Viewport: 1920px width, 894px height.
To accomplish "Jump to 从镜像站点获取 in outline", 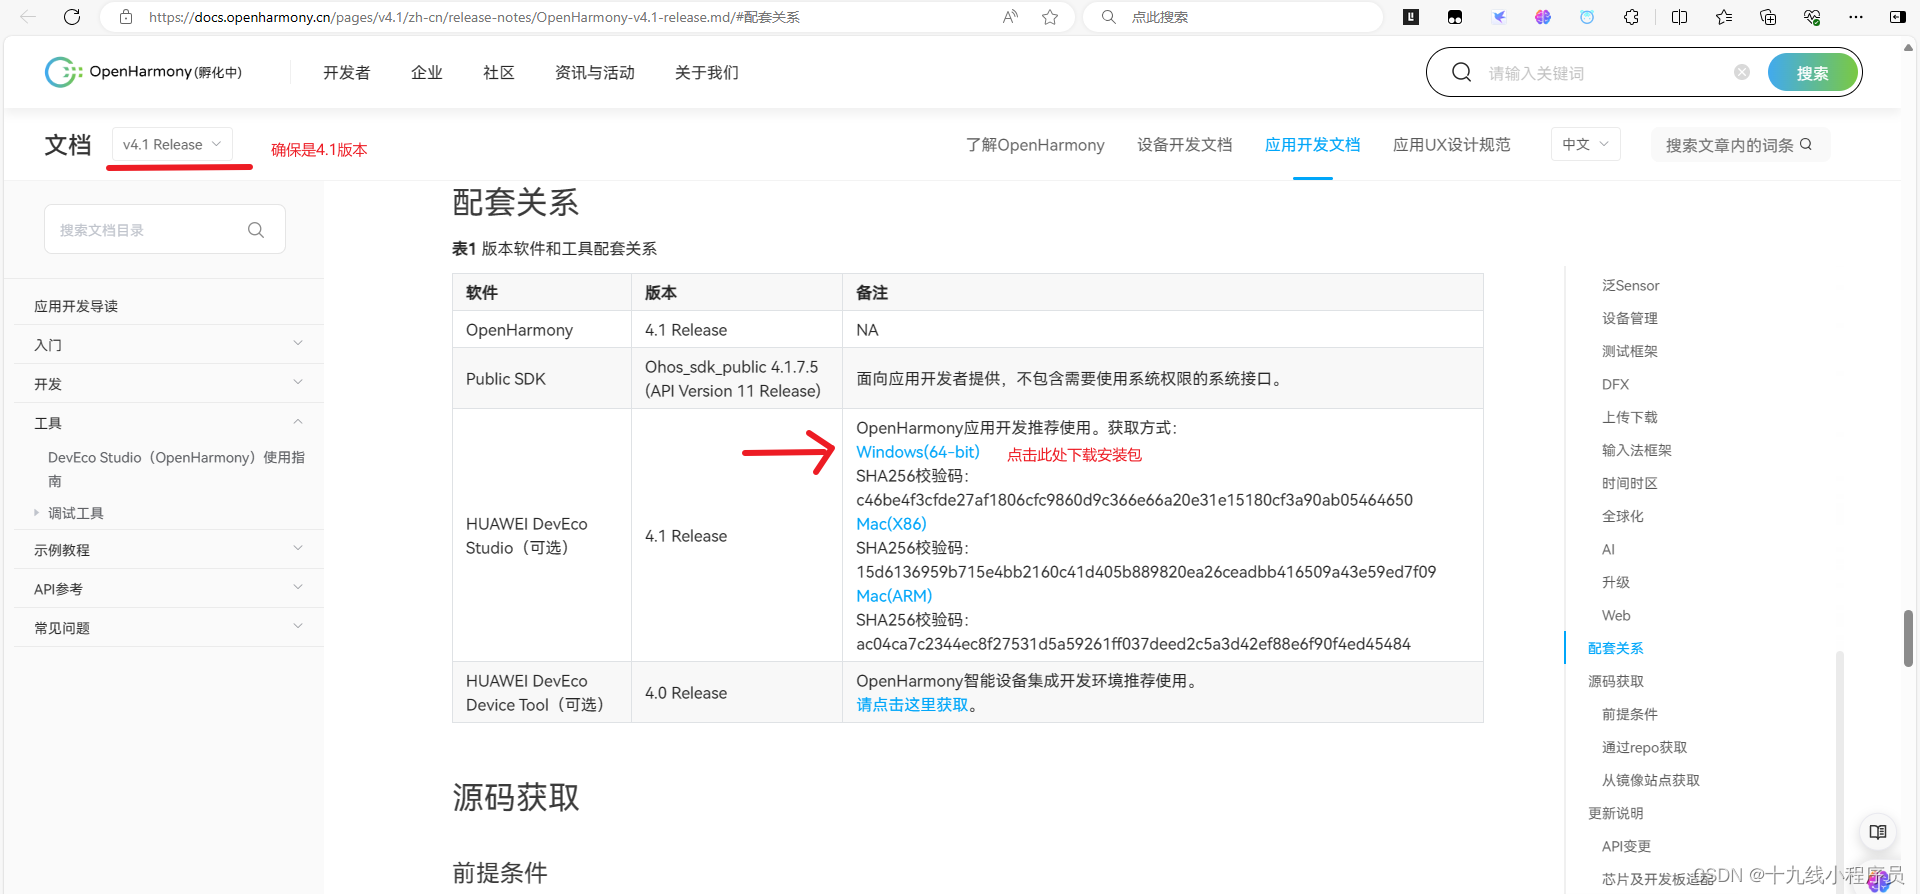I will click(1651, 780).
